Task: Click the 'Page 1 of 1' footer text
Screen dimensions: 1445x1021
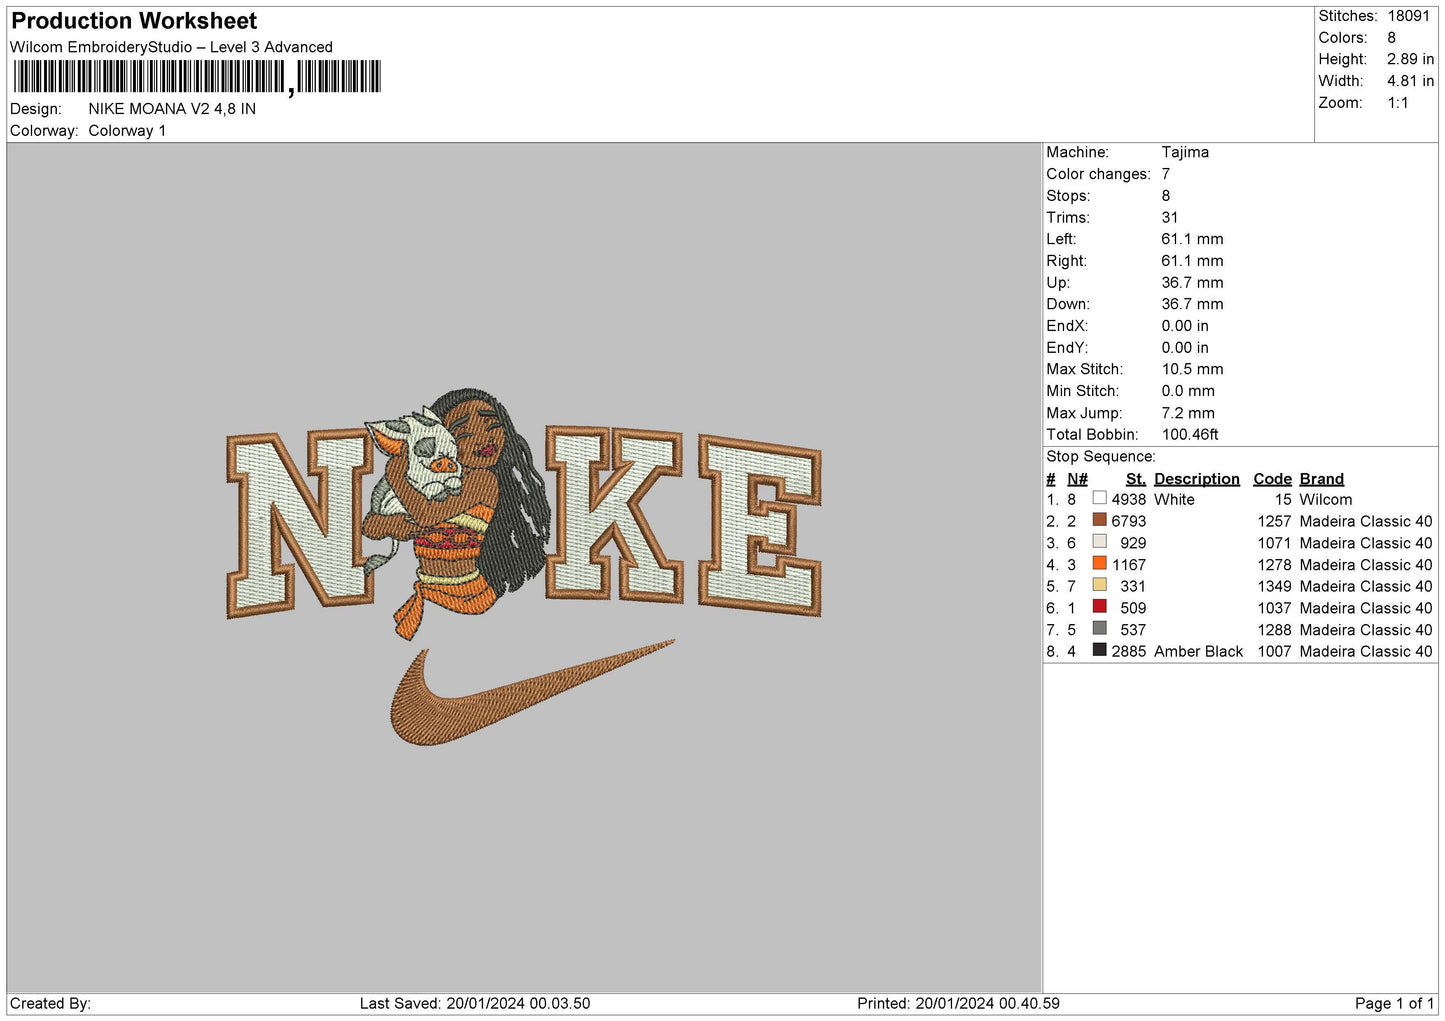Action: coord(1394,1003)
